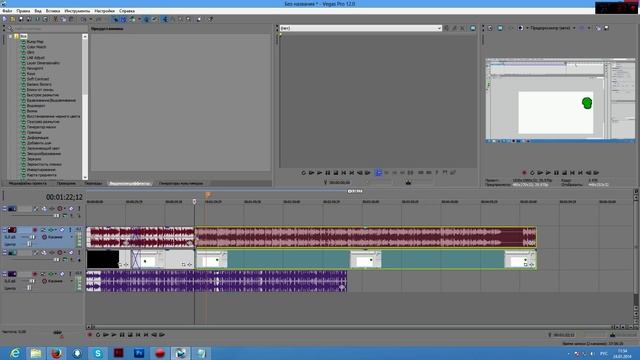Viewport: 640px width, 360px height.
Task: Play from start in the video preview window
Action: 540,173
